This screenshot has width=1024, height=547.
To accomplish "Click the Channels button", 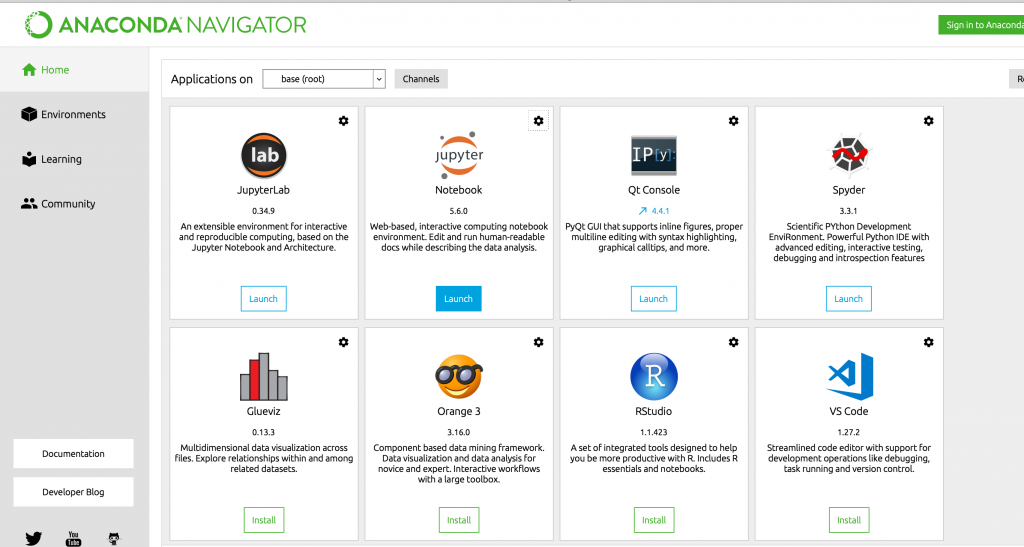I will [x=421, y=79].
